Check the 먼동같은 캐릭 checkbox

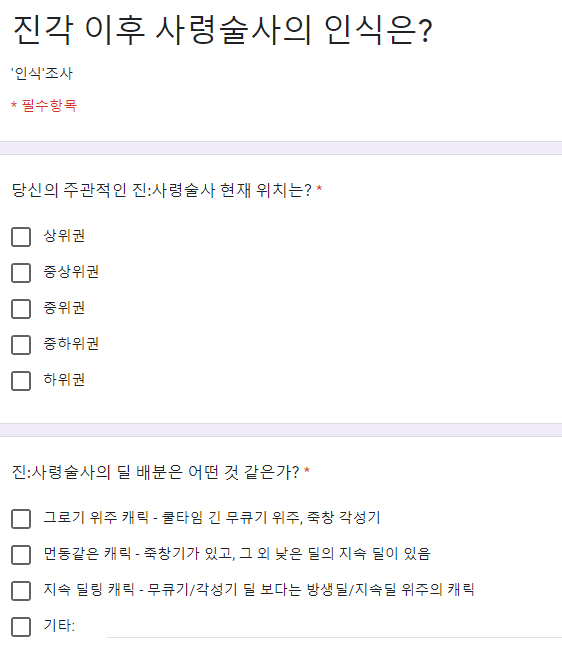21,555
